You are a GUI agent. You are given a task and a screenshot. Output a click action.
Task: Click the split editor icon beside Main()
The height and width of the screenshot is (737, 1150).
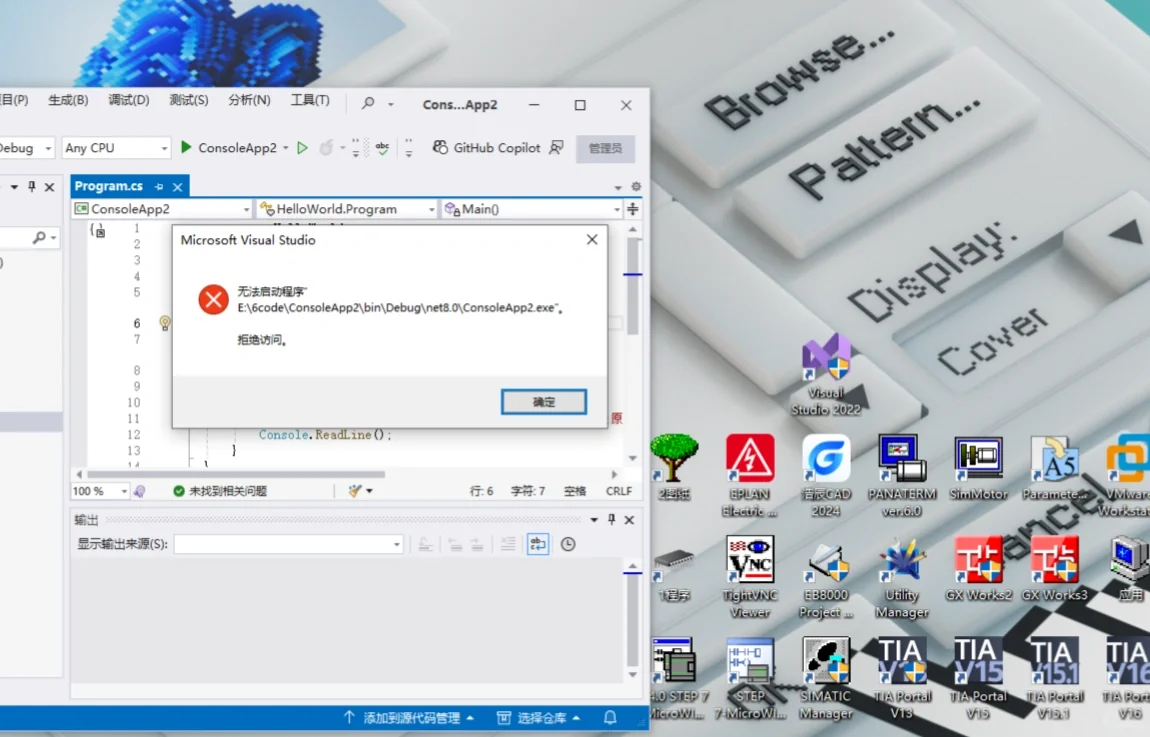click(632, 209)
